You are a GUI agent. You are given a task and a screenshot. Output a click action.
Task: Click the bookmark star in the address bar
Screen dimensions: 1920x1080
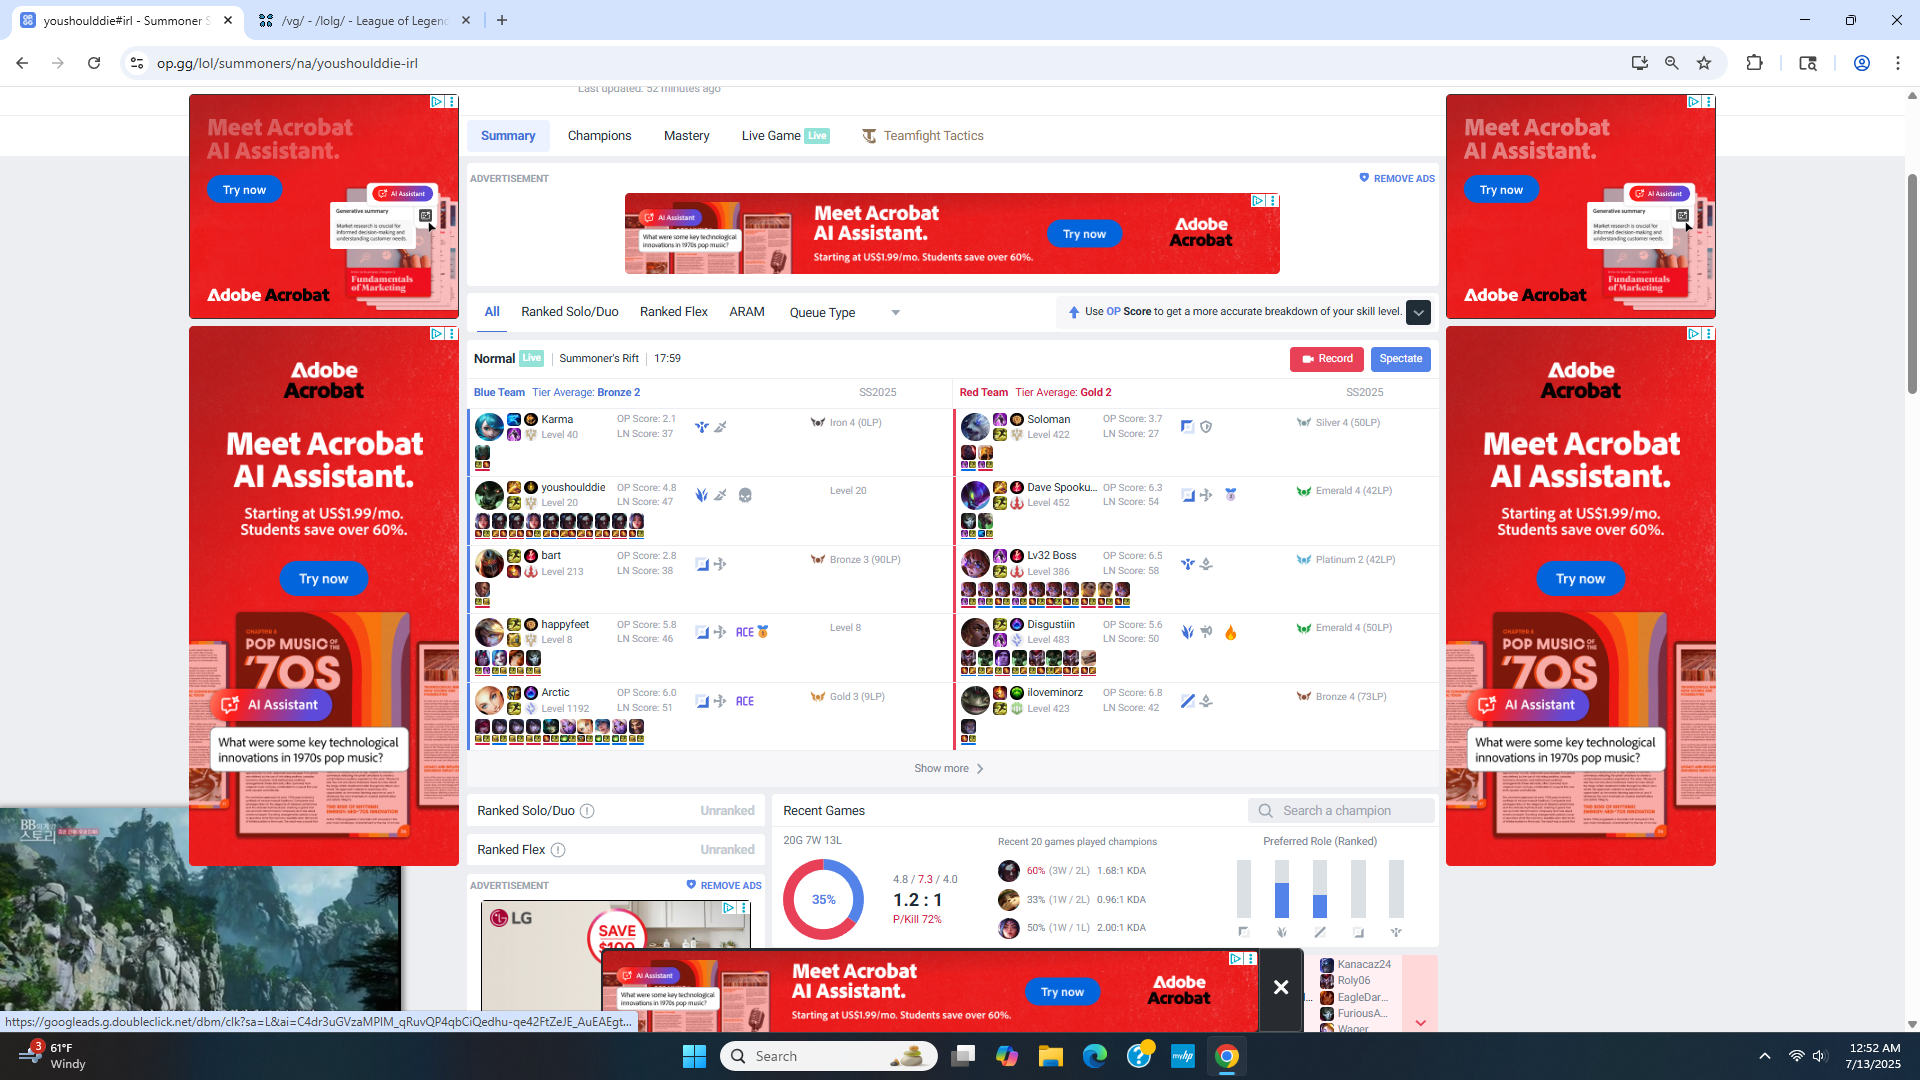coord(1704,63)
